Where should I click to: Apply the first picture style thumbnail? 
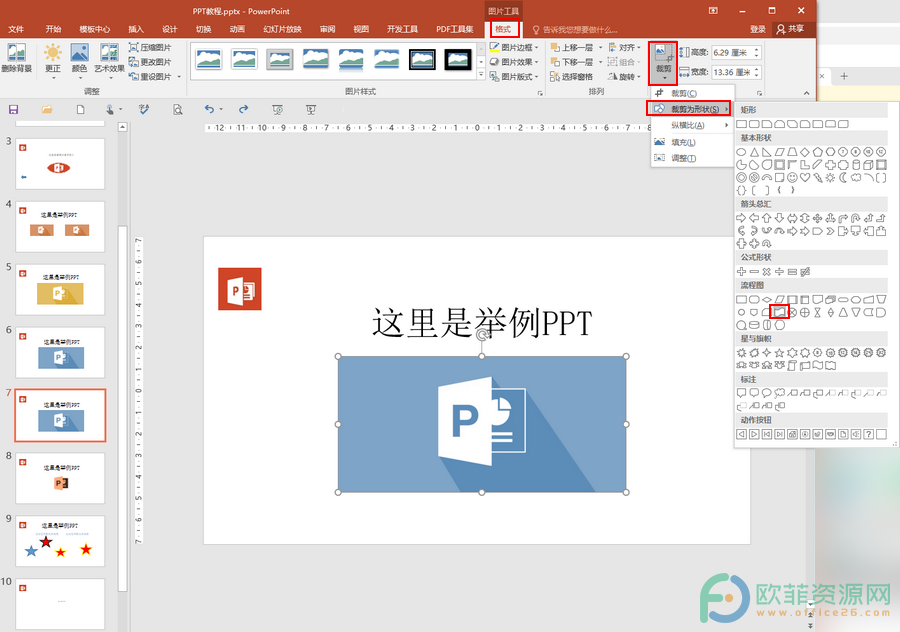tap(208, 59)
